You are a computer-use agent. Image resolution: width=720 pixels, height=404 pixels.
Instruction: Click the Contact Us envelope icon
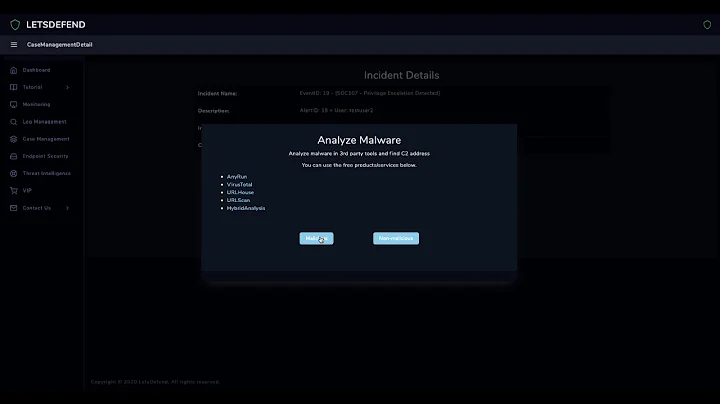click(13, 208)
